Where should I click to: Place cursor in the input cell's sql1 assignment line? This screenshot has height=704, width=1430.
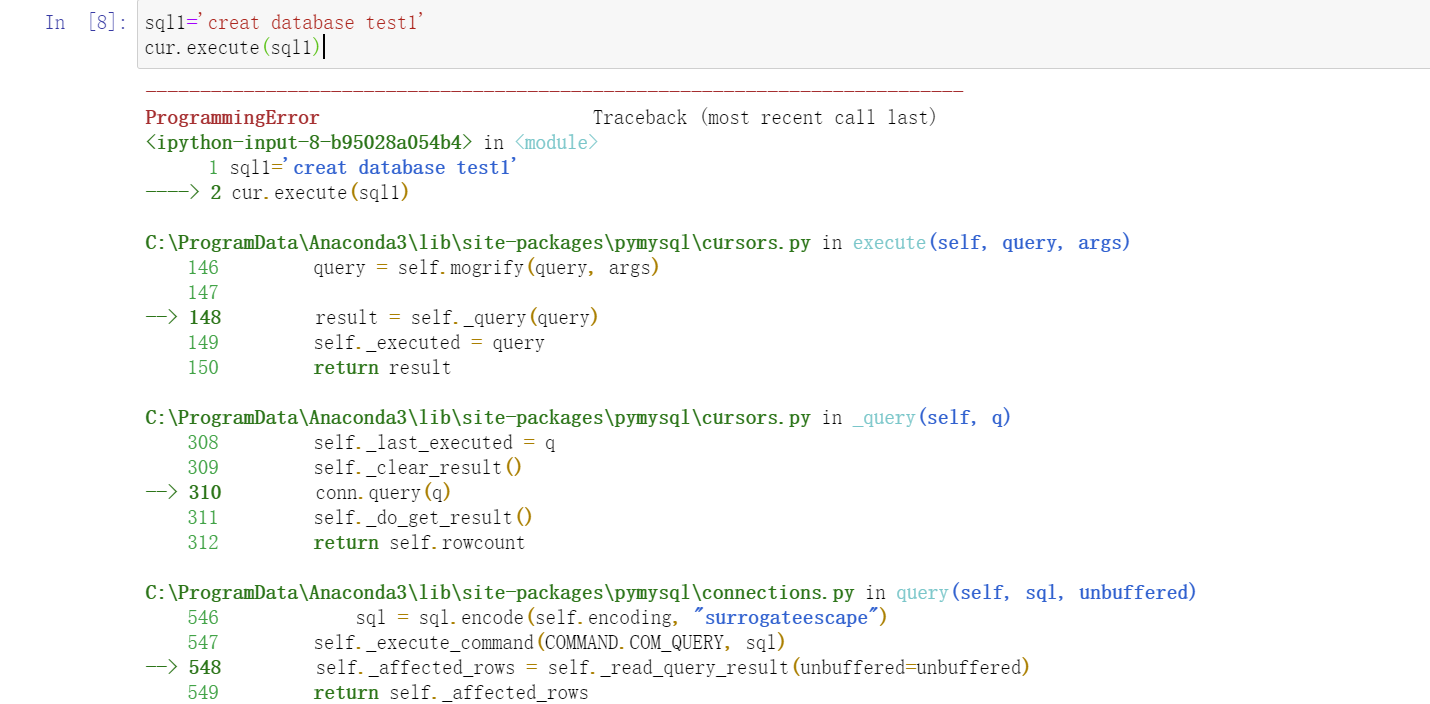click(x=285, y=22)
